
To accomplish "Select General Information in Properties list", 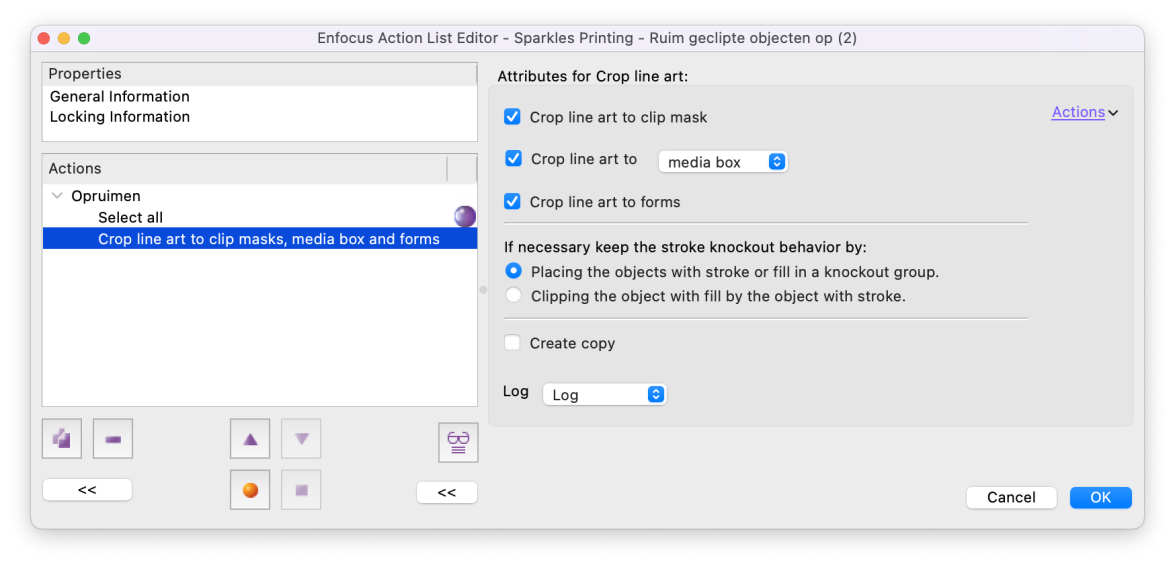I will [120, 97].
